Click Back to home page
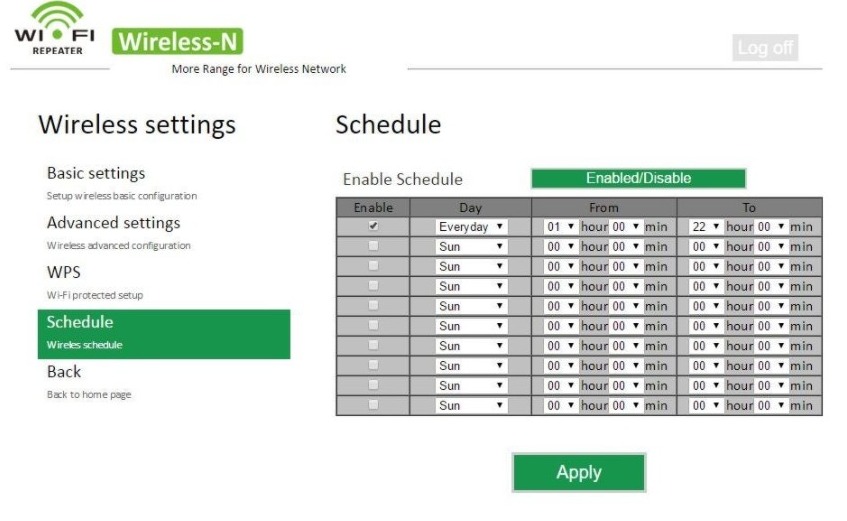This screenshot has height=521, width=847. (x=64, y=372)
